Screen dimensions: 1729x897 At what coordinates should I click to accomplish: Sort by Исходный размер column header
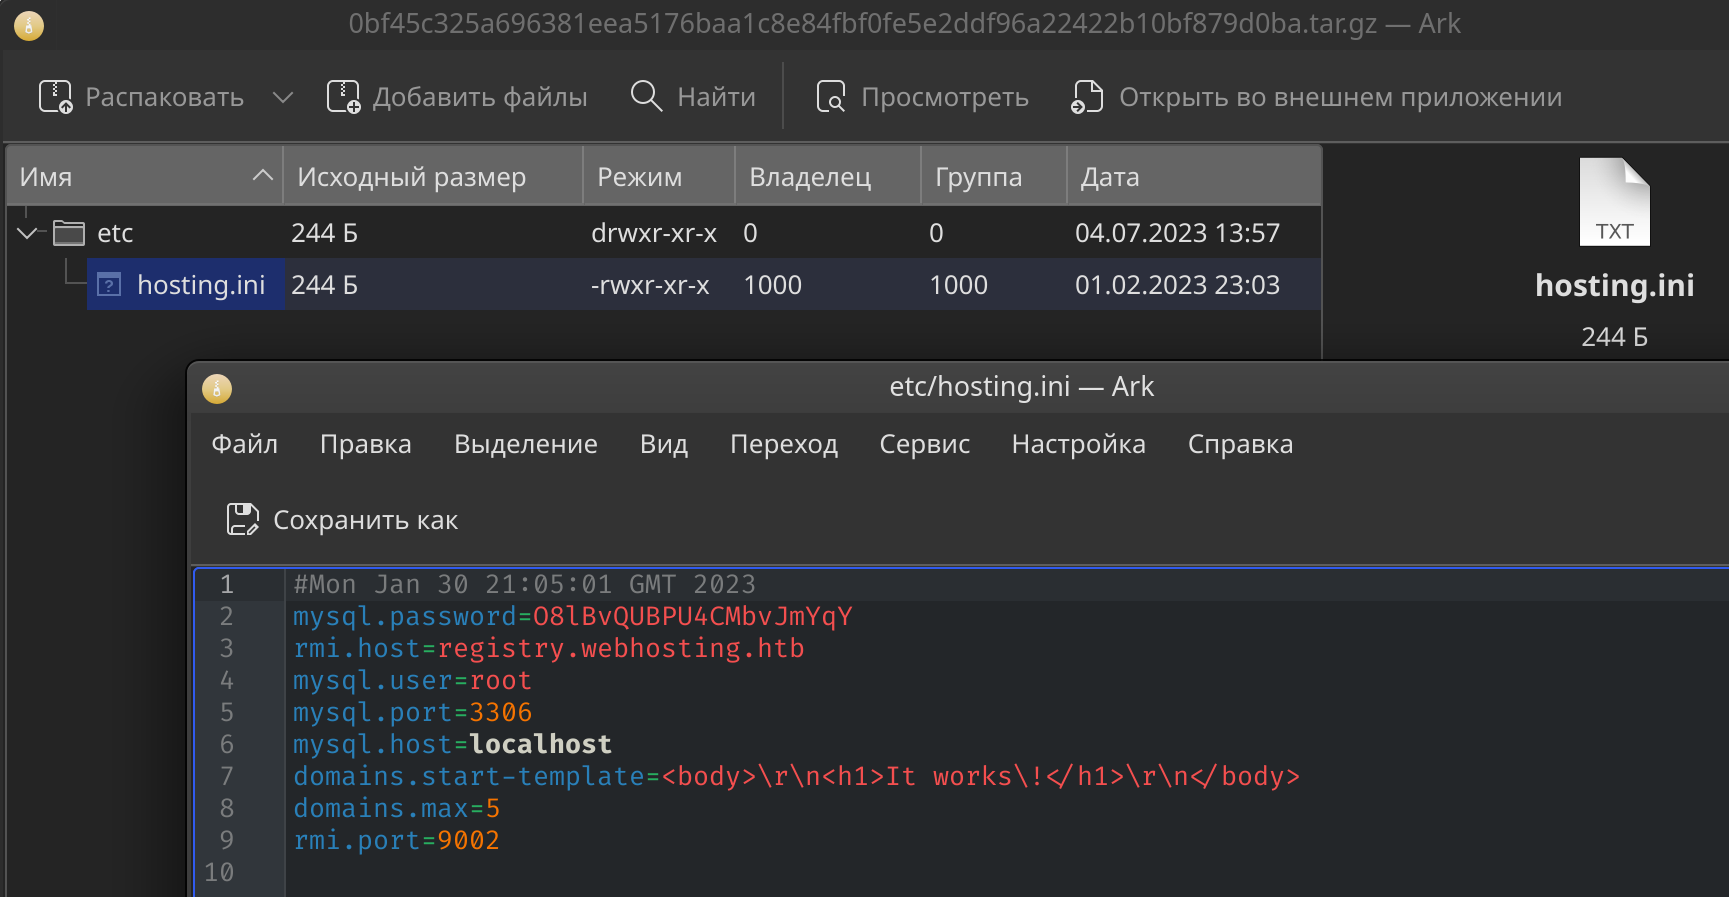pyautogui.click(x=433, y=176)
